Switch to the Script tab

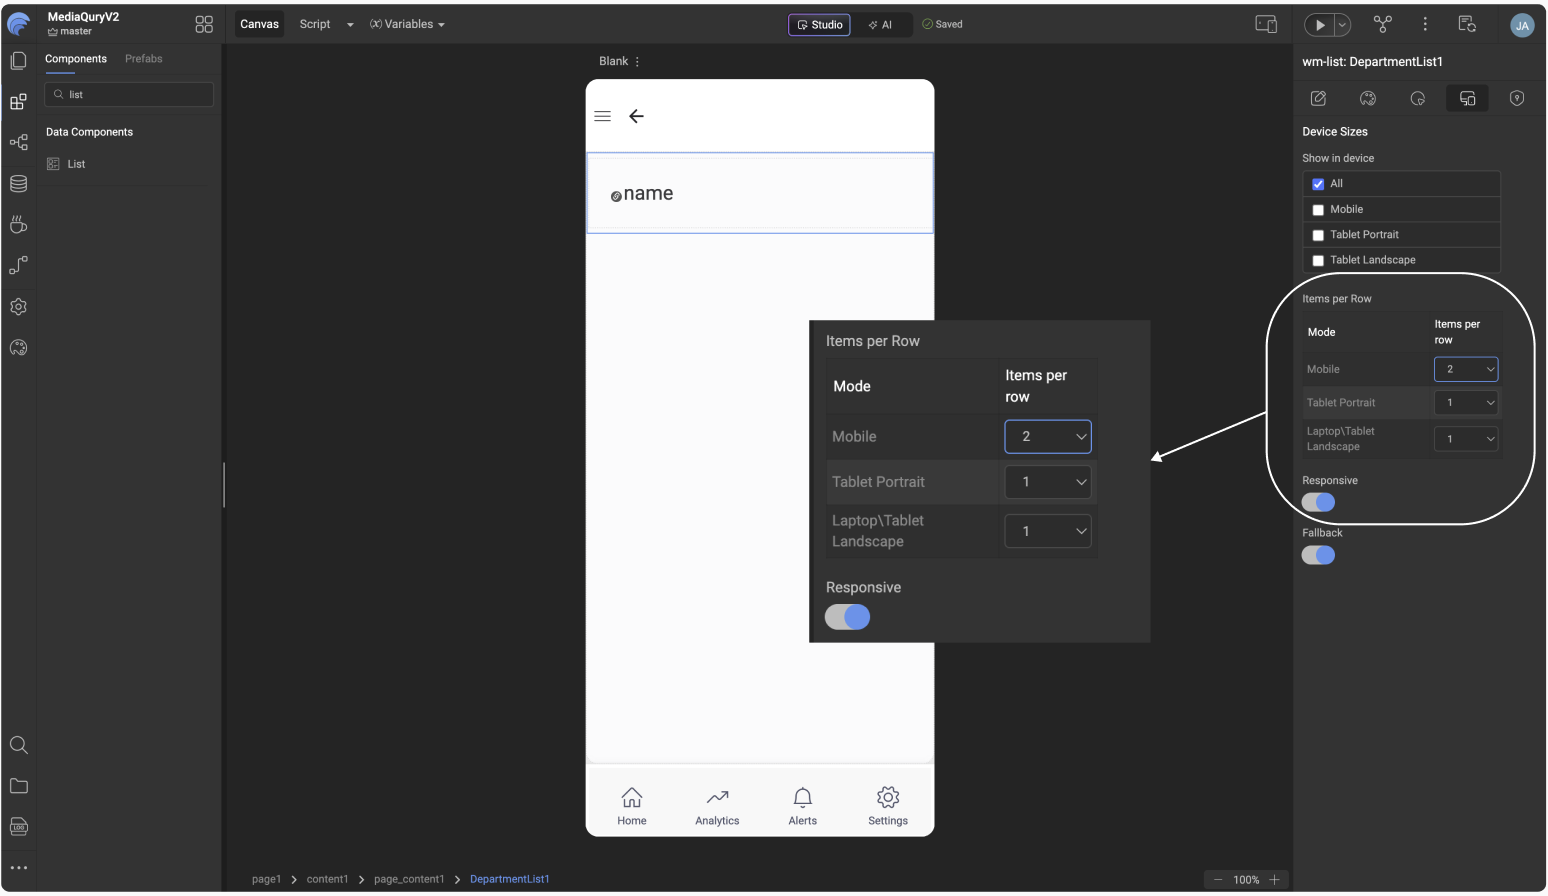point(315,24)
